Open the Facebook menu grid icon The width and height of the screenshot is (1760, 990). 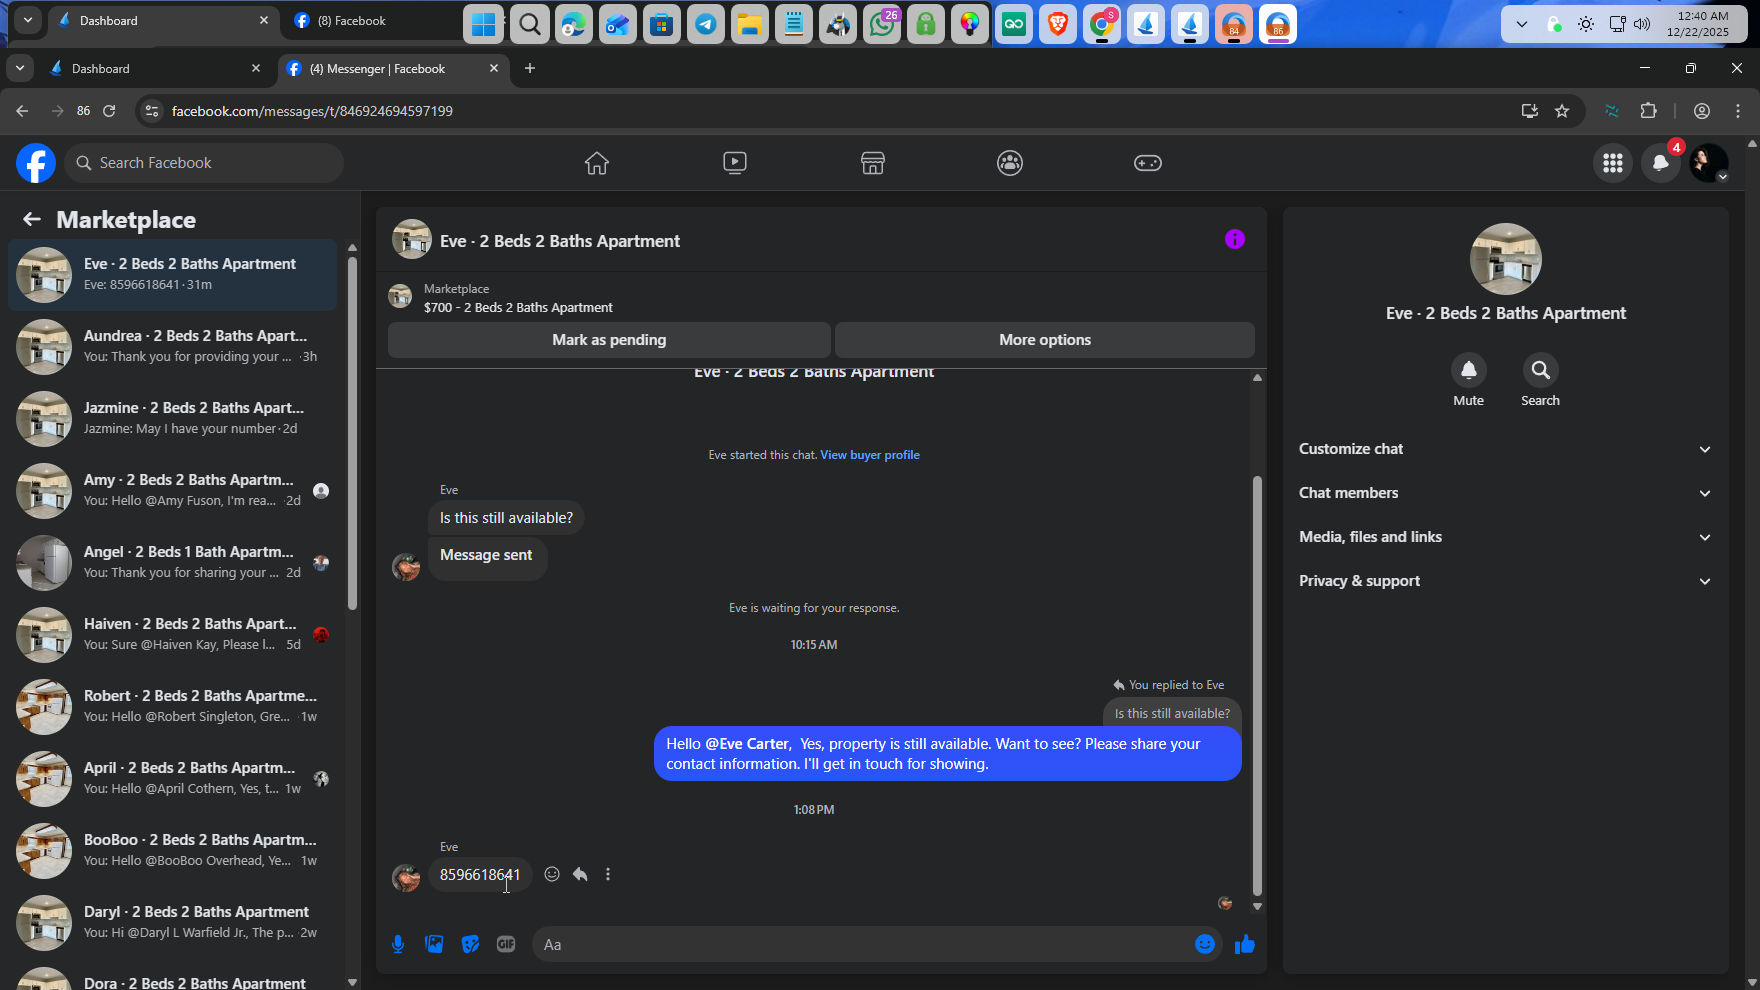pyautogui.click(x=1613, y=163)
